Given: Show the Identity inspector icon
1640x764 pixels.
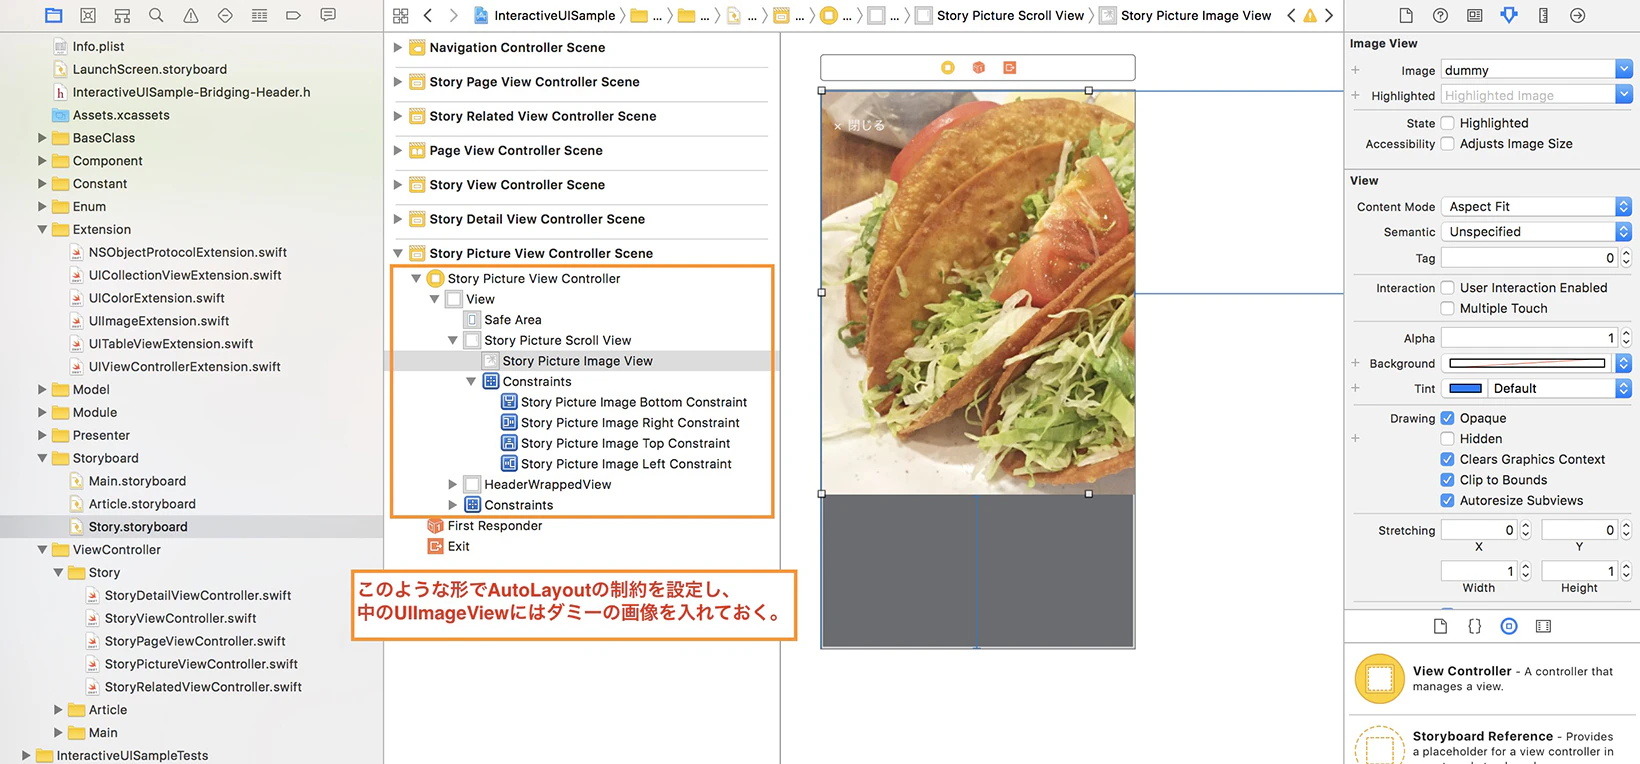Looking at the screenshot, I should click(x=1474, y=15).
